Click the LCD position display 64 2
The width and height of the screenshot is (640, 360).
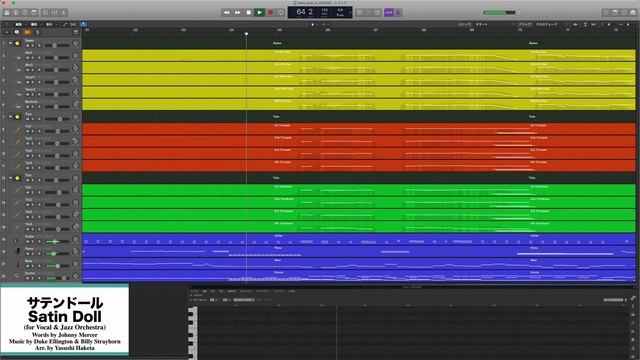(304, 12)
